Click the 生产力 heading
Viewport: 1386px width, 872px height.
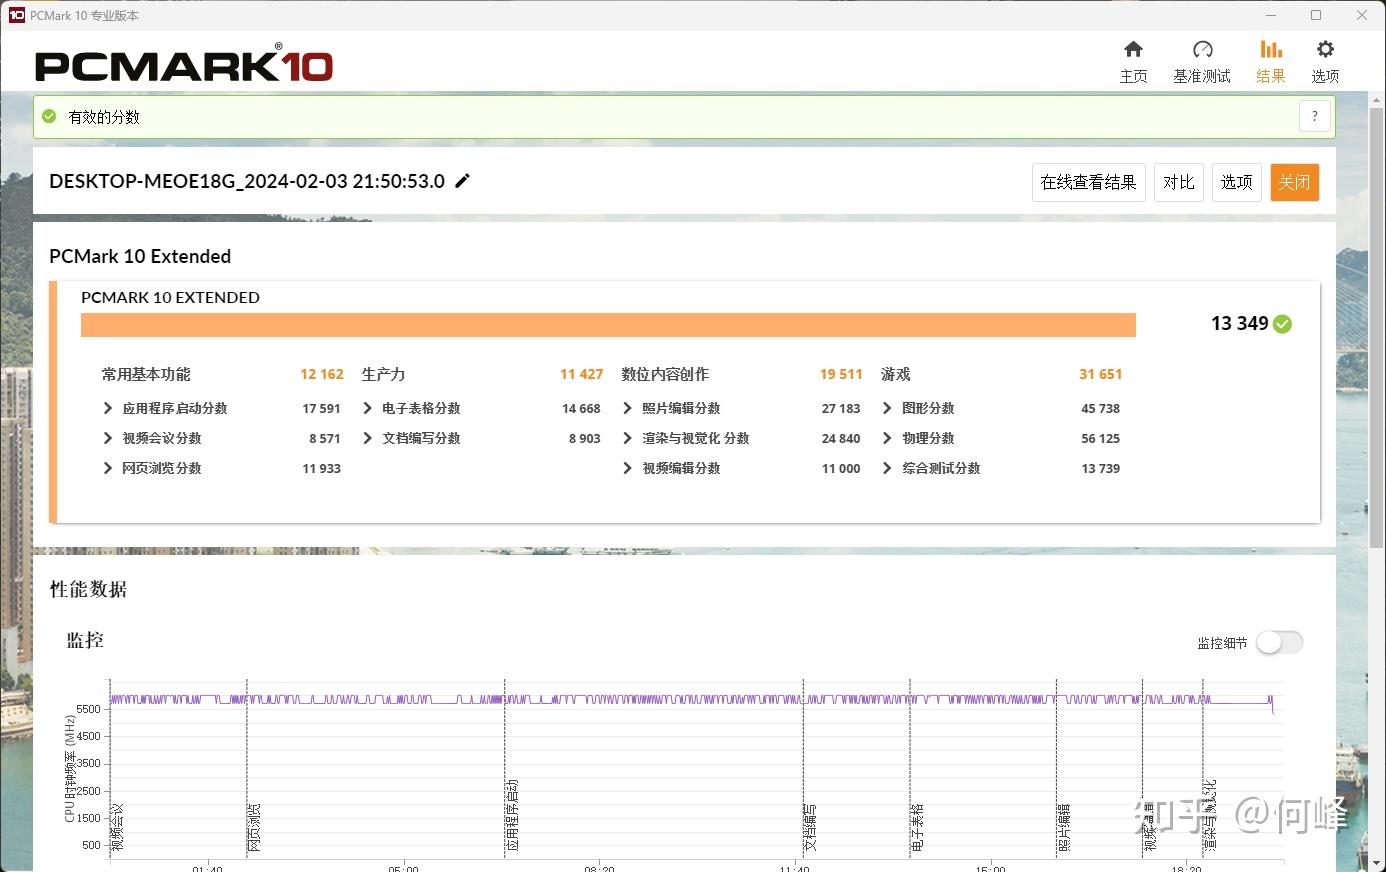coord(383,374)
